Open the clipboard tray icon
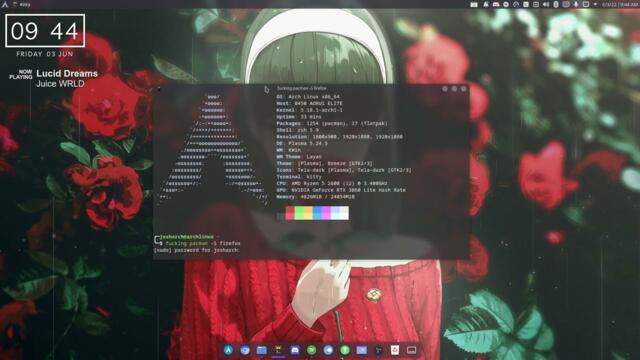640x360 pixels. 536,4
